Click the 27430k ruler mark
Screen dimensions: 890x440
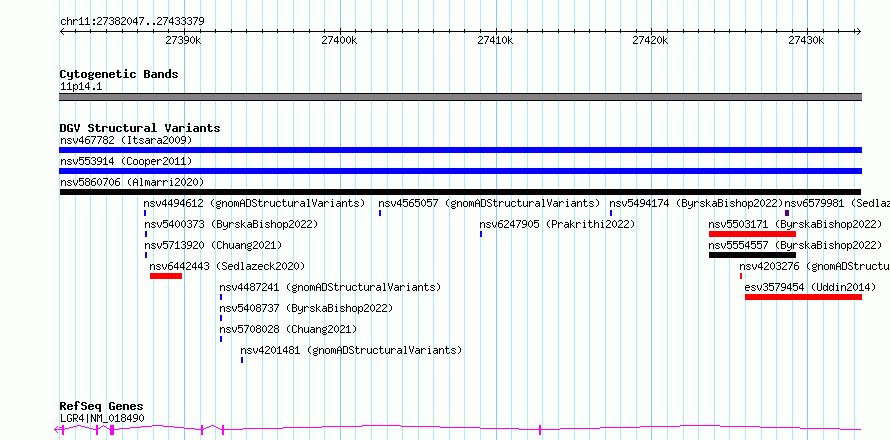(806, 40)
